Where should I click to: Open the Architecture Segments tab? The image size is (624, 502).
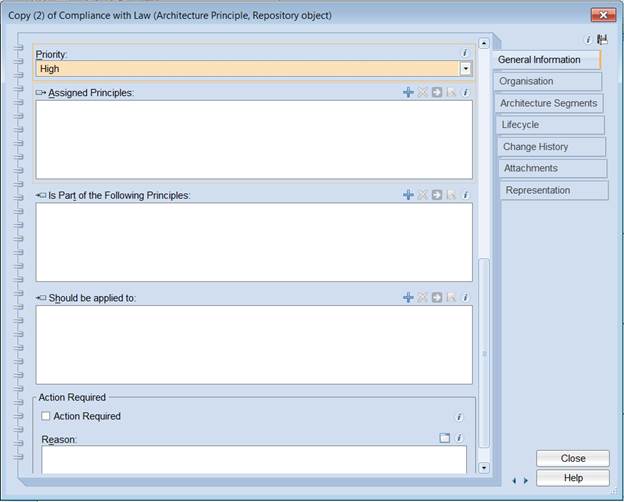549,103
